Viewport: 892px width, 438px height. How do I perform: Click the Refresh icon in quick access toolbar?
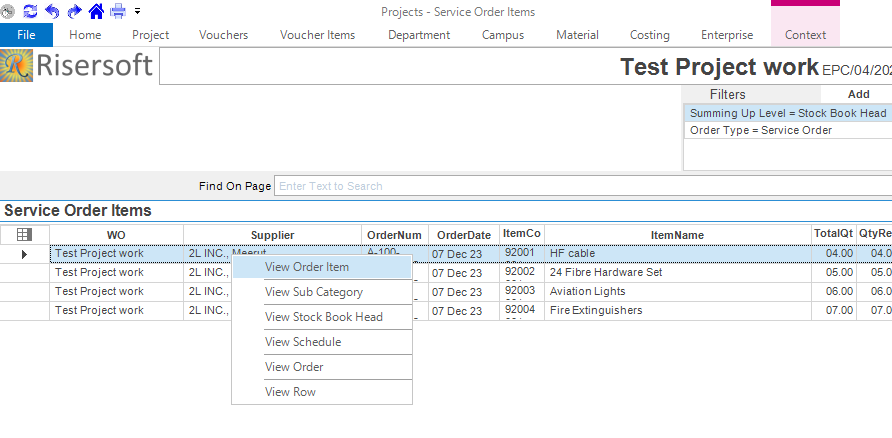coord(30,11)
